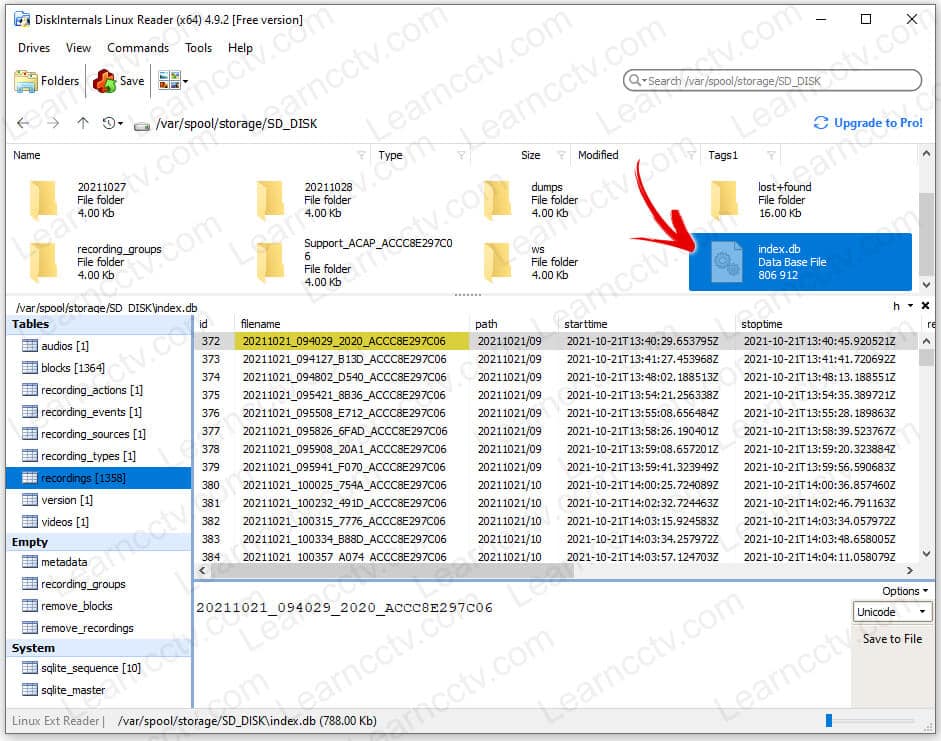Viewport: 941px width, 741px height.
Task: Click the Save to File button
Action: tap(892, 639)
